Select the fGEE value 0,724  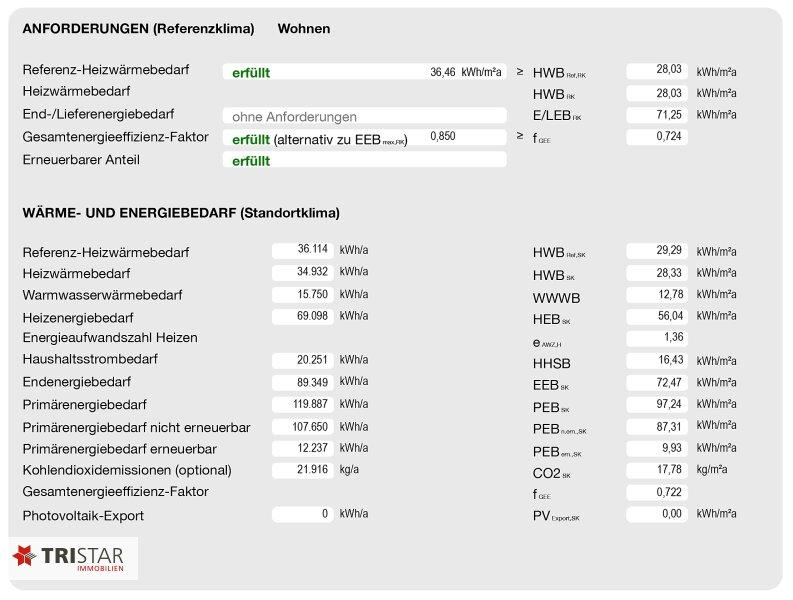[657, 137]
